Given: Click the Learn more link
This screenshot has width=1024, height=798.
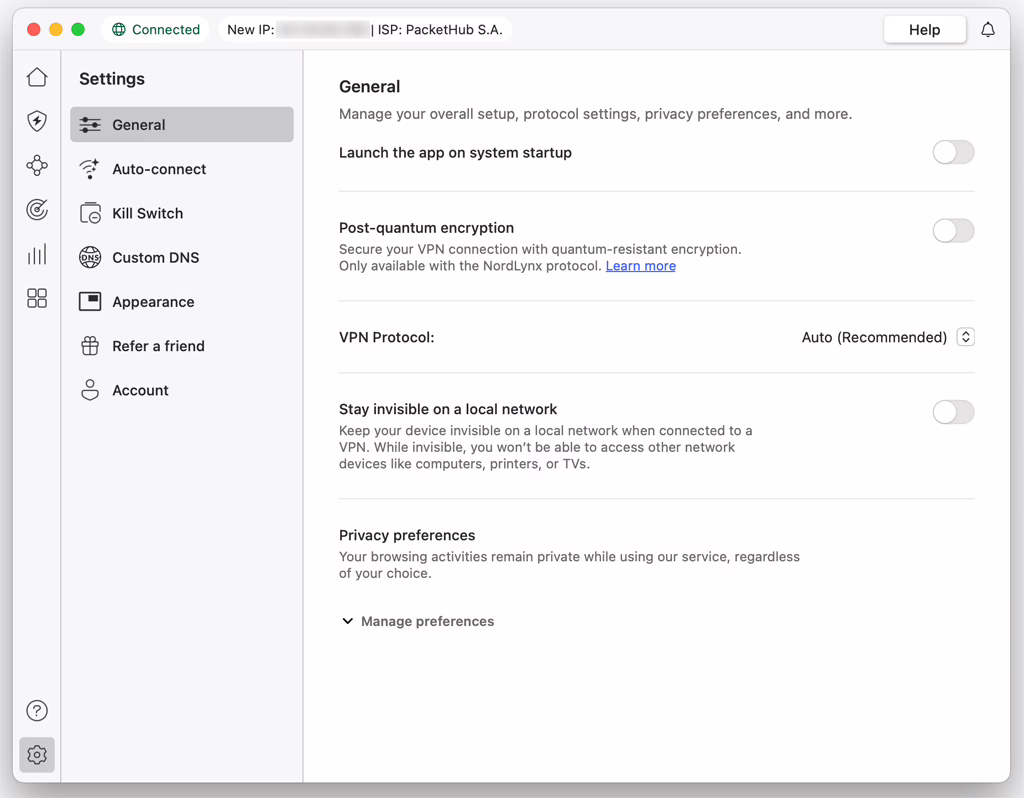Looking at the screenshot, I should click(x=640, y=265).
